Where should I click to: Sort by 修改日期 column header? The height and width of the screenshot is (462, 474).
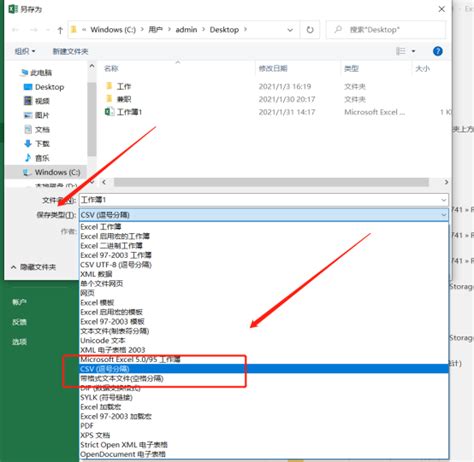click(273, 69)
